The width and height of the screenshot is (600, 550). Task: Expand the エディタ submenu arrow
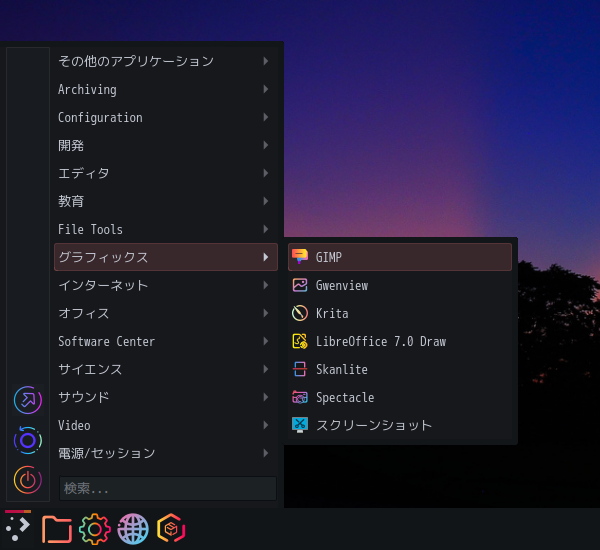pos(266,173)
